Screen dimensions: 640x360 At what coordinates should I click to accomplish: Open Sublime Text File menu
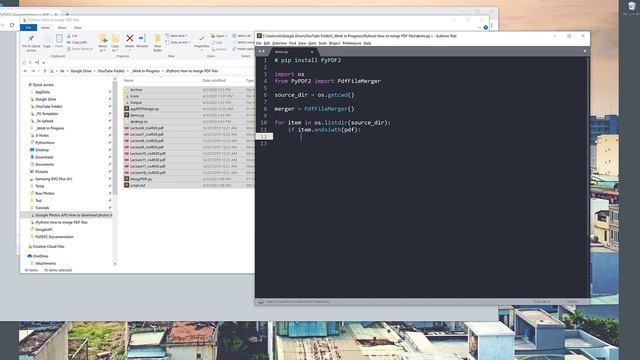pos(258,43)
